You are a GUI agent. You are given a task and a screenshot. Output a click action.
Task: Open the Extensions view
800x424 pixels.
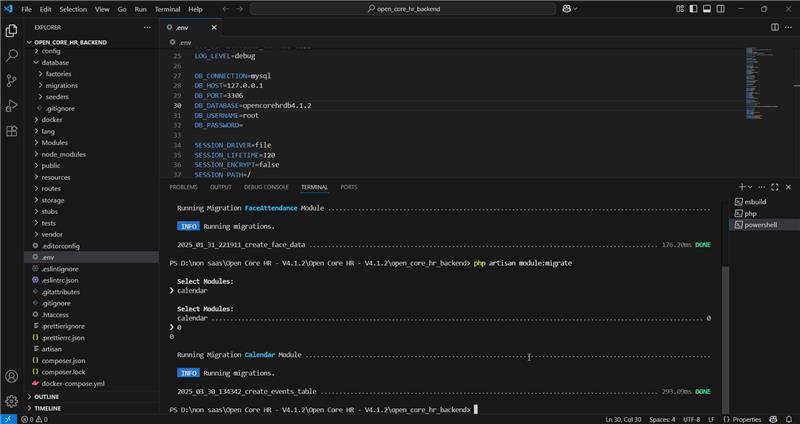point(11,131)
